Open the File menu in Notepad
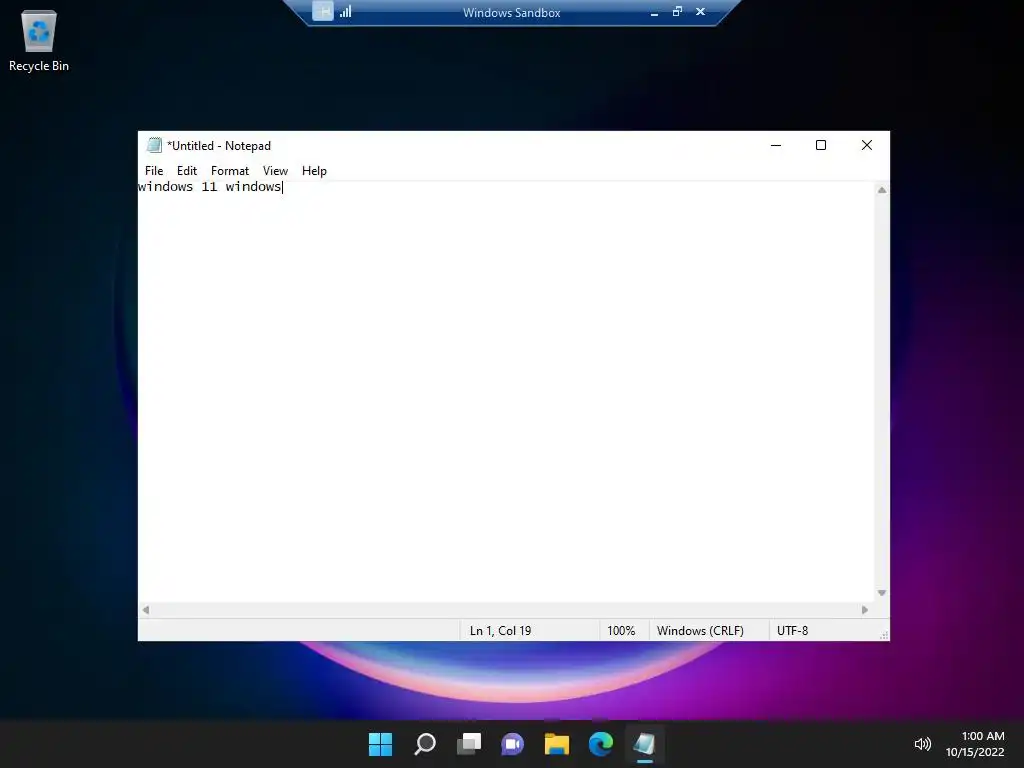 (x=154, y=170)
